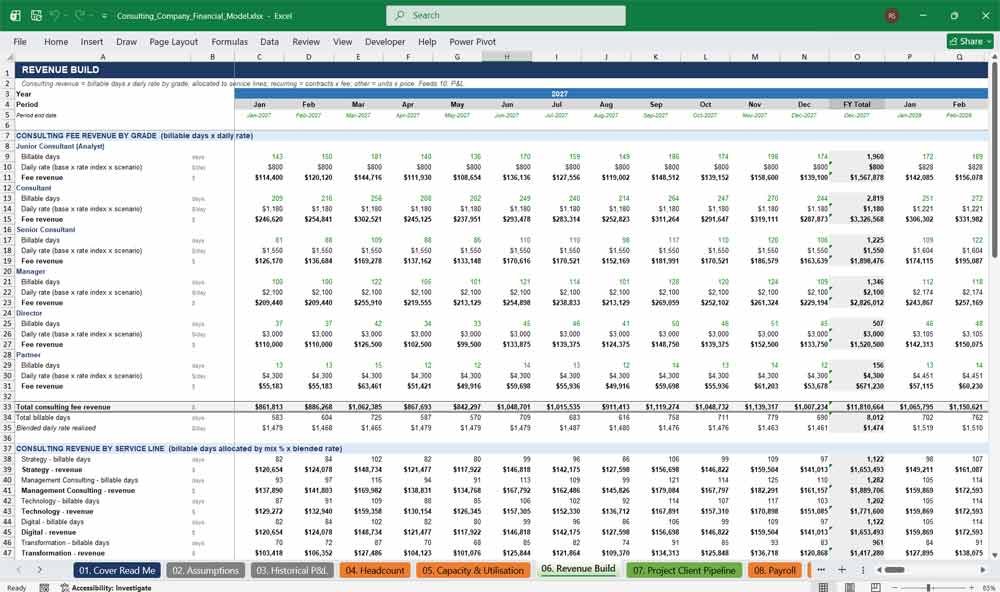
Task: Select the FY Total column heading
Action: [857, 104]
